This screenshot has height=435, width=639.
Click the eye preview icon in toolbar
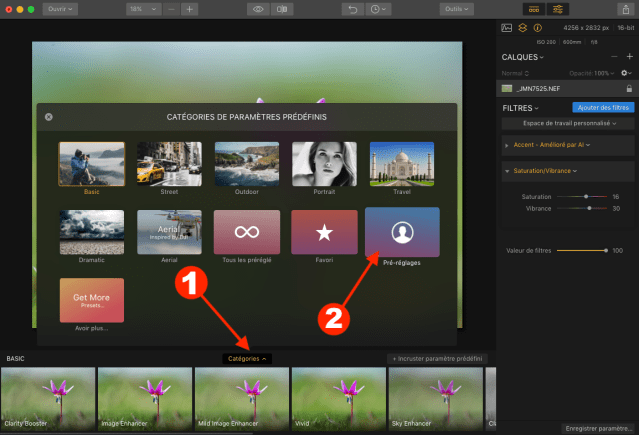(x=259, y=9)
